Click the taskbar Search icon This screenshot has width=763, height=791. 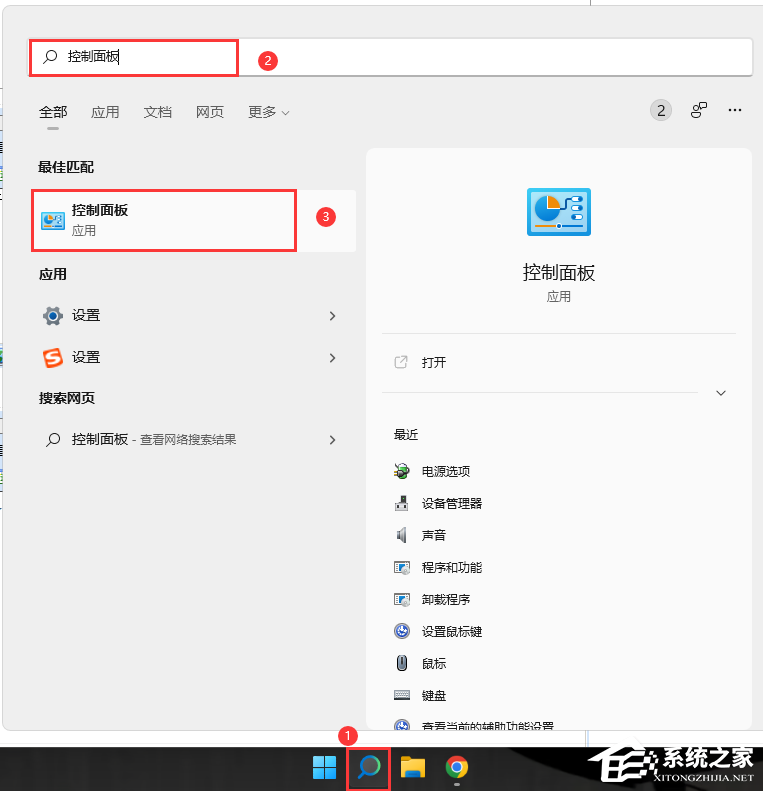(369, 767)
